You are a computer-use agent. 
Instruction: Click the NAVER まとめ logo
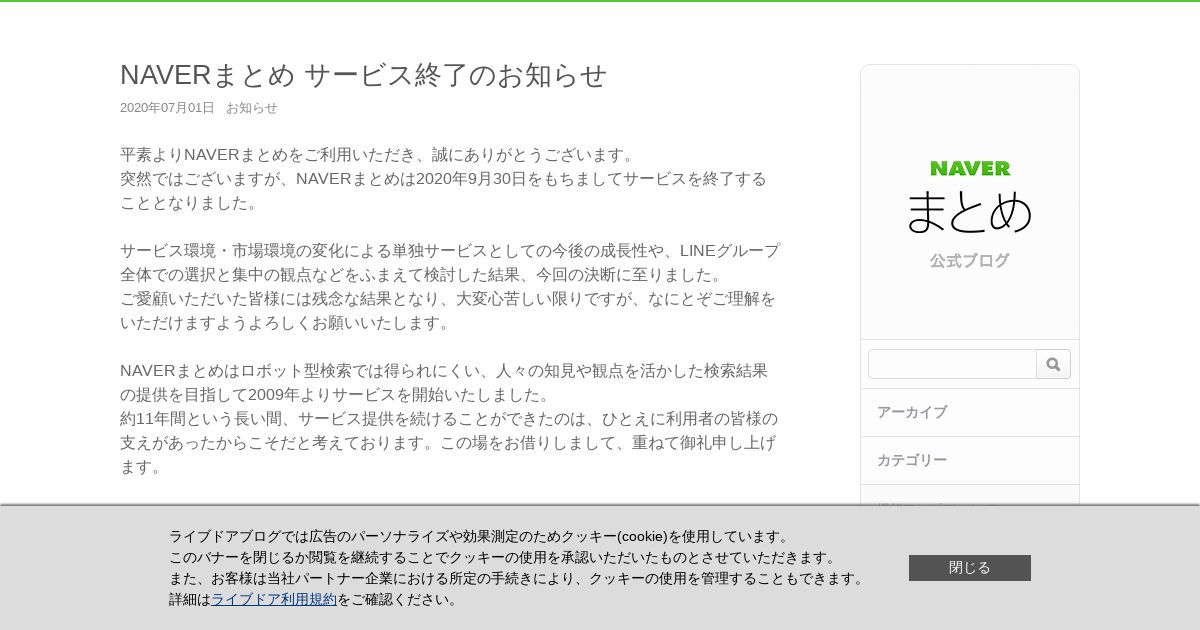pos(969,197)
